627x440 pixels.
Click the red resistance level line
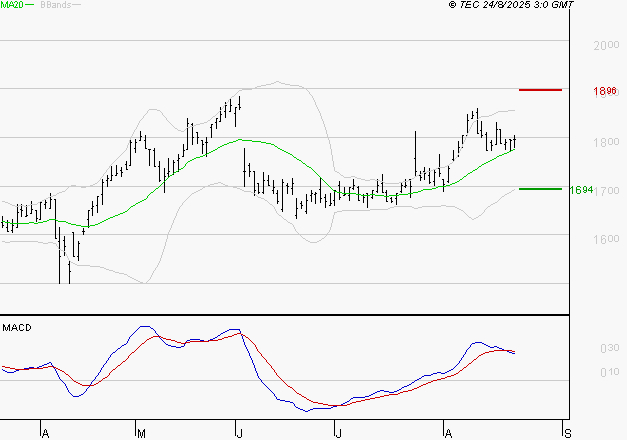[x=540, y=90]
